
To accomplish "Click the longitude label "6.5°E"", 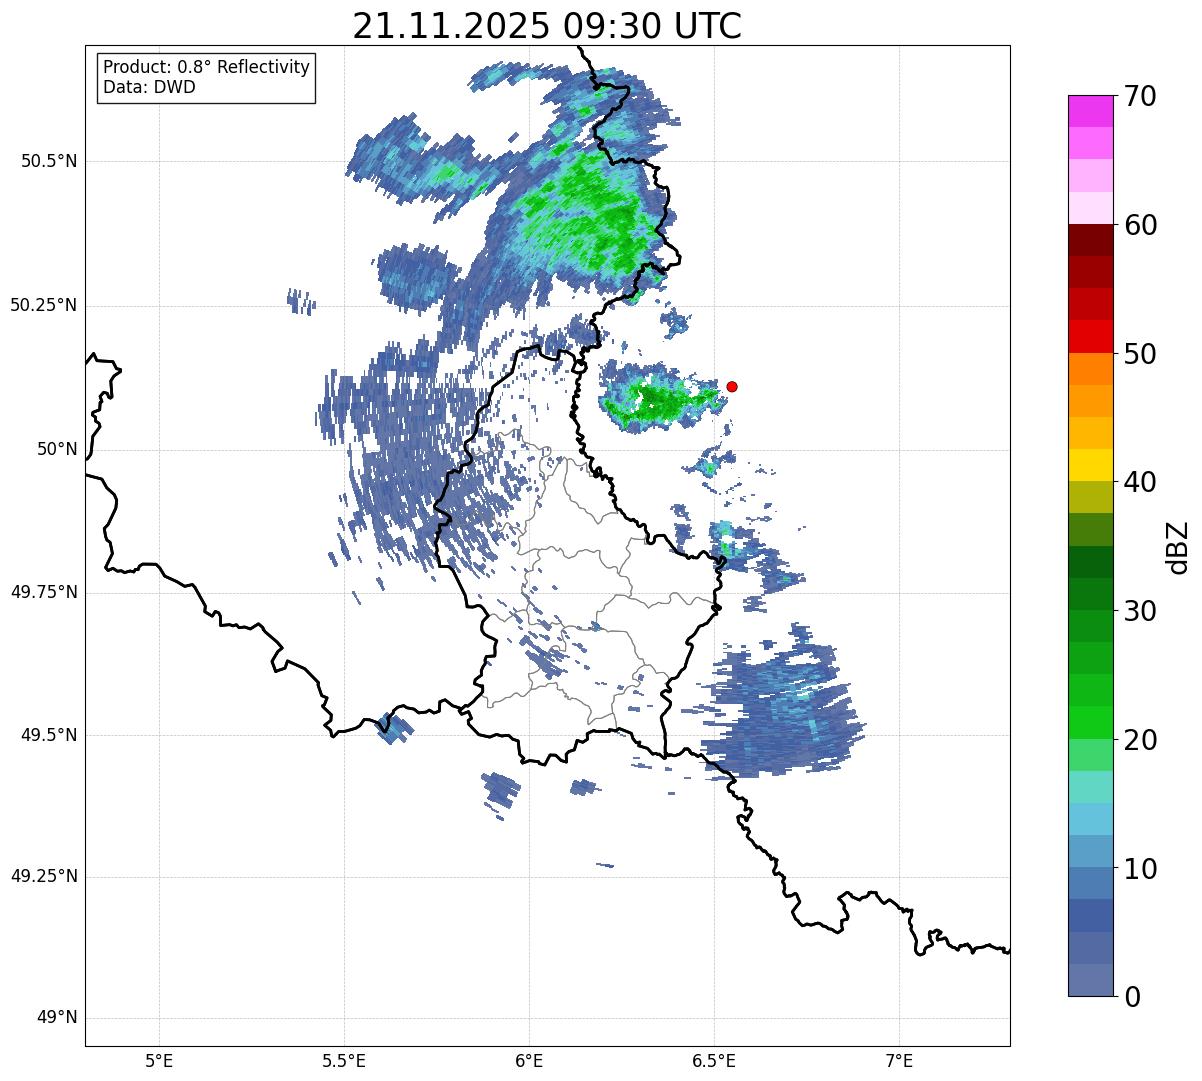I will click(x=715, y=1062).
